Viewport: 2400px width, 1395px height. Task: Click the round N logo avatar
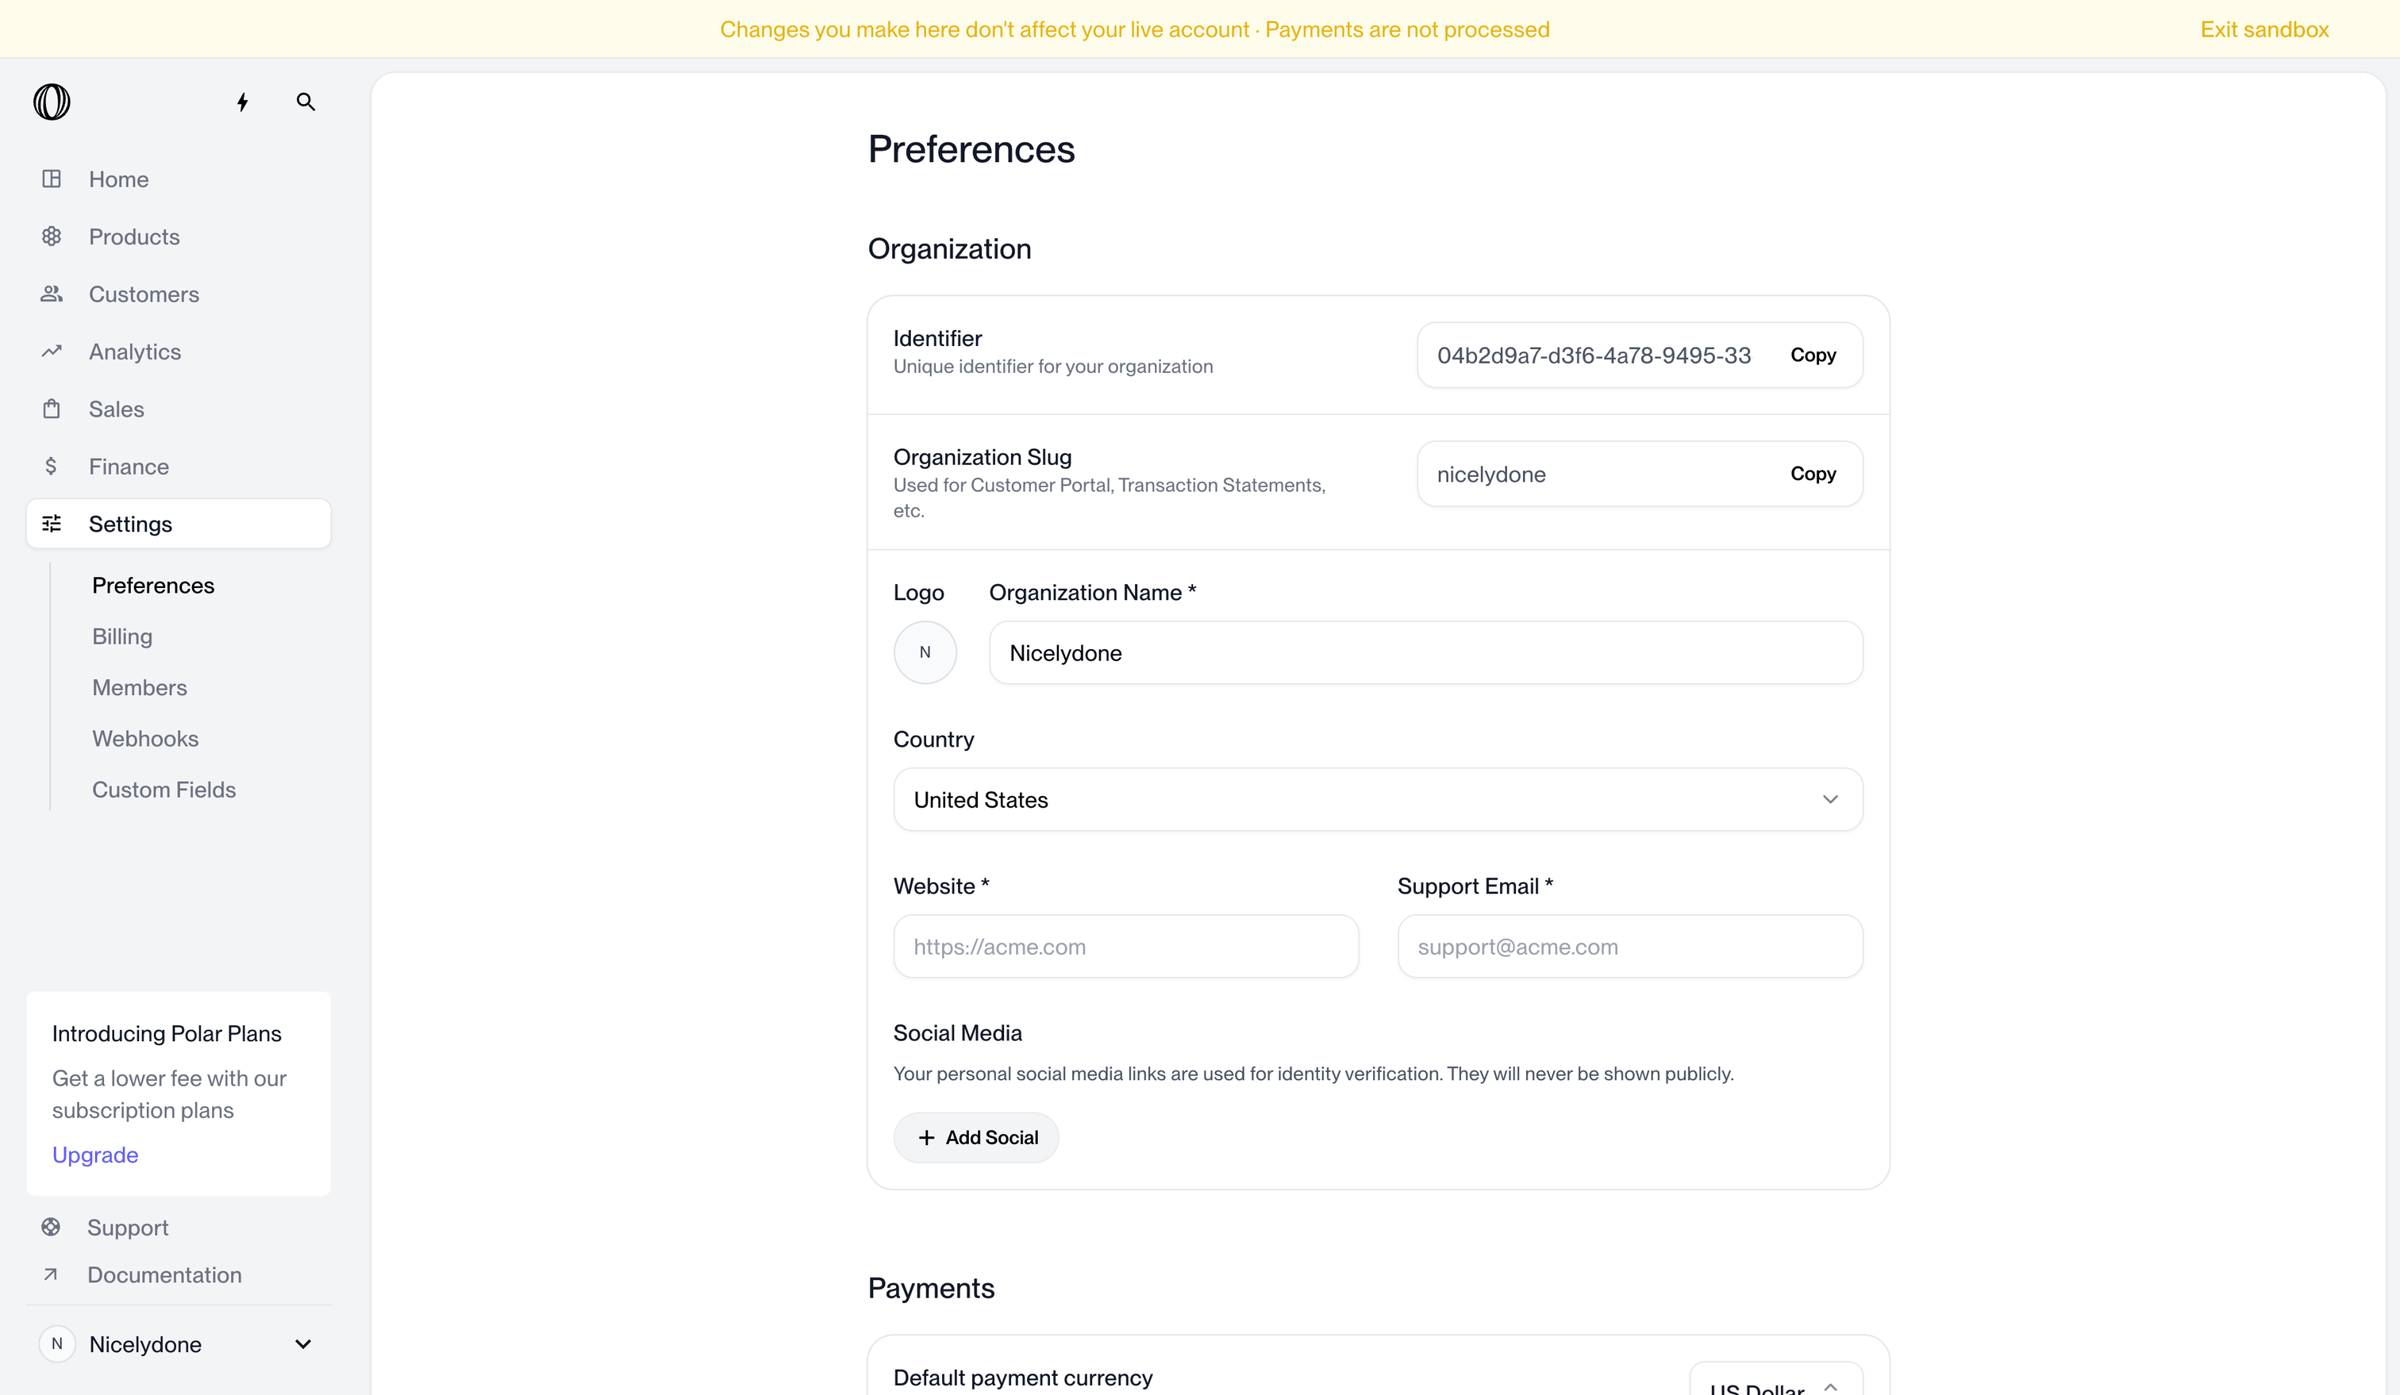coord(925,653)
